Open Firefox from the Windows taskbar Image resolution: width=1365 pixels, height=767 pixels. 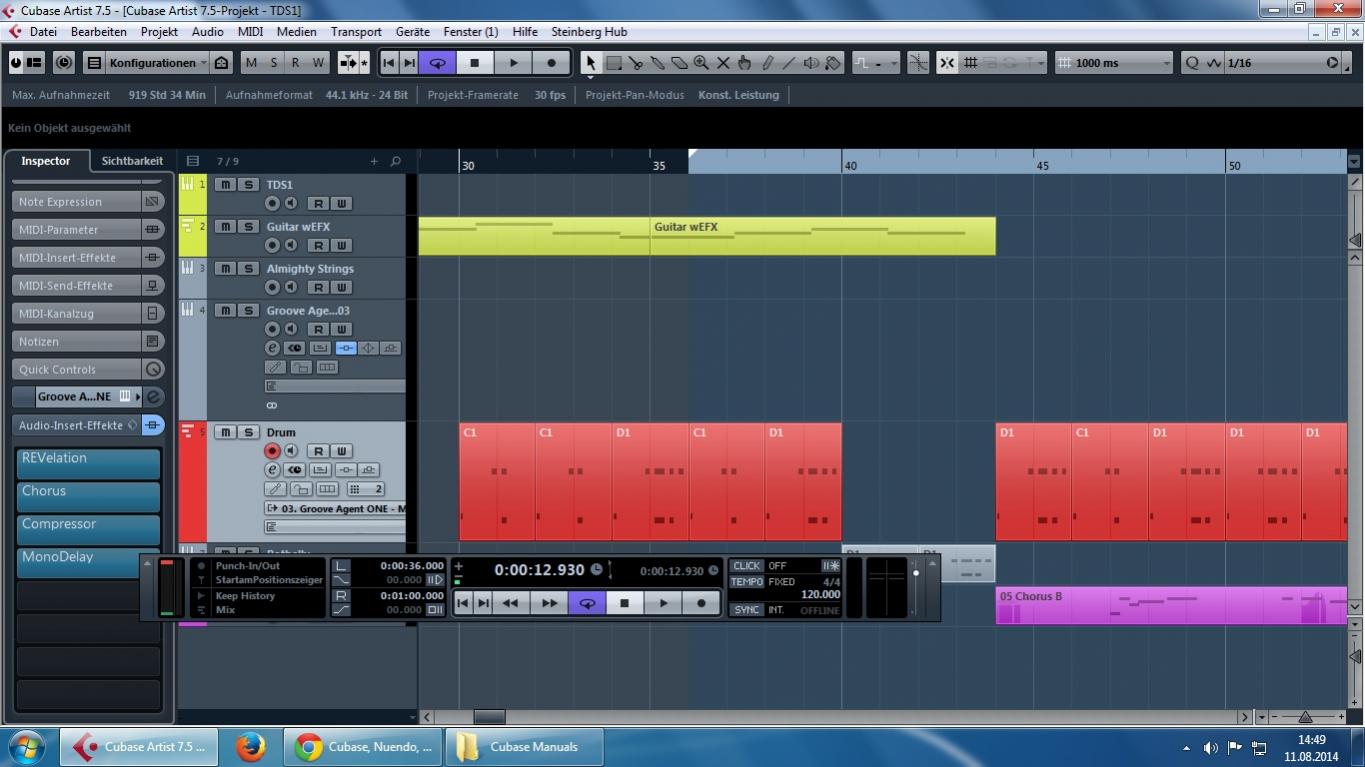pos(250,746)
